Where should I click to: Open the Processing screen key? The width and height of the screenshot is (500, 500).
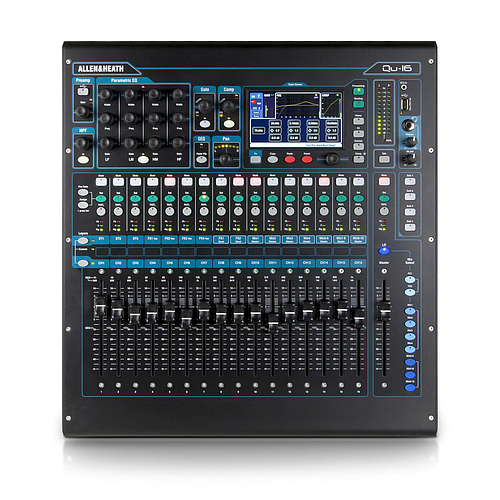click(359, 91)
